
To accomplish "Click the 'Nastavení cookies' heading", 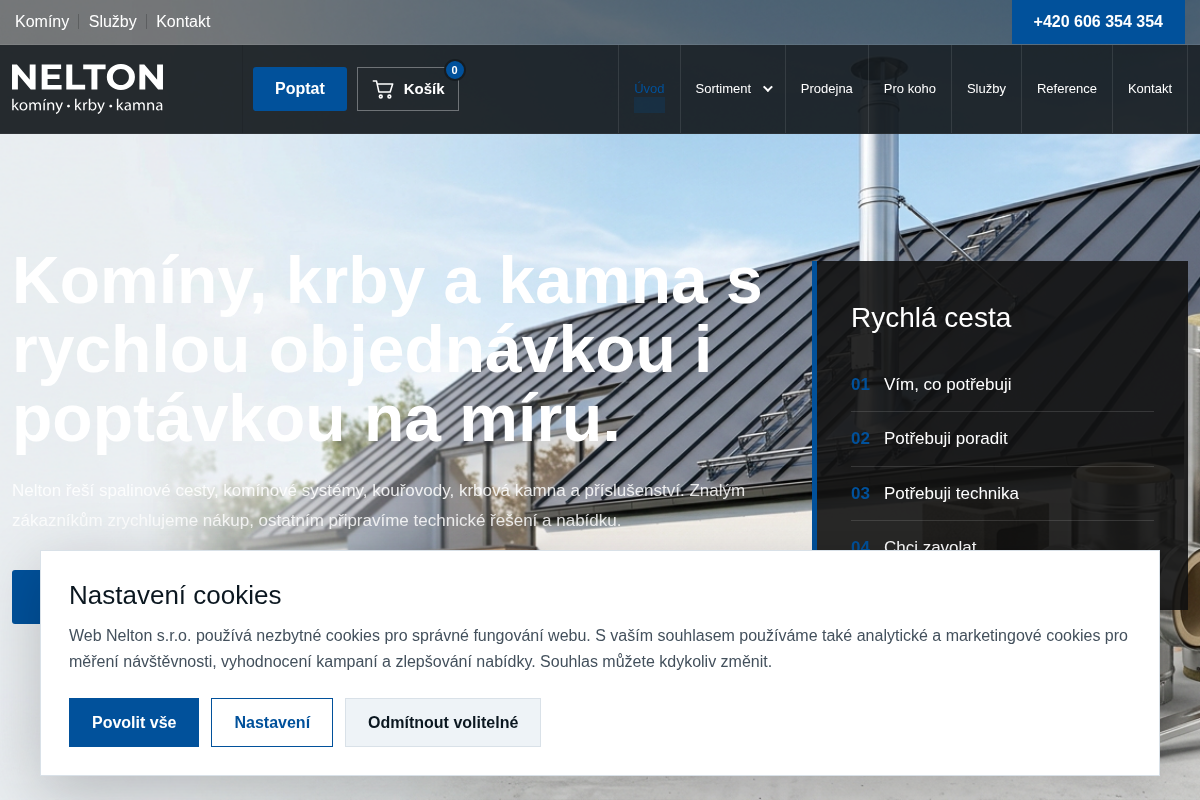I will click(x=175, y=595).
